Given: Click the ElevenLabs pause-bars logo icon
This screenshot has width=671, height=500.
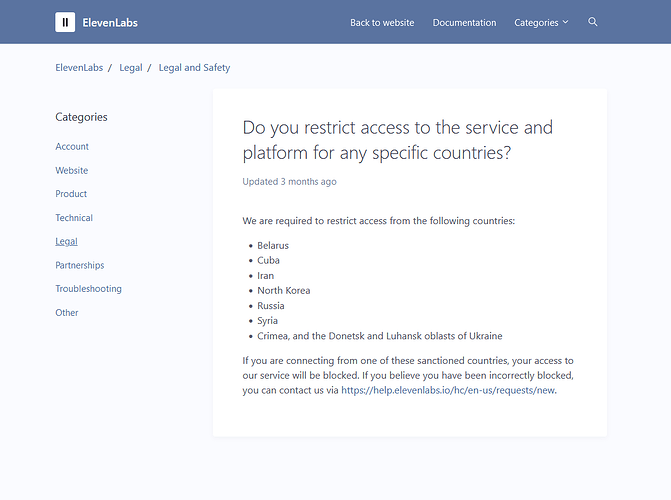Looking at the screenshot, I should click(65, 22).
